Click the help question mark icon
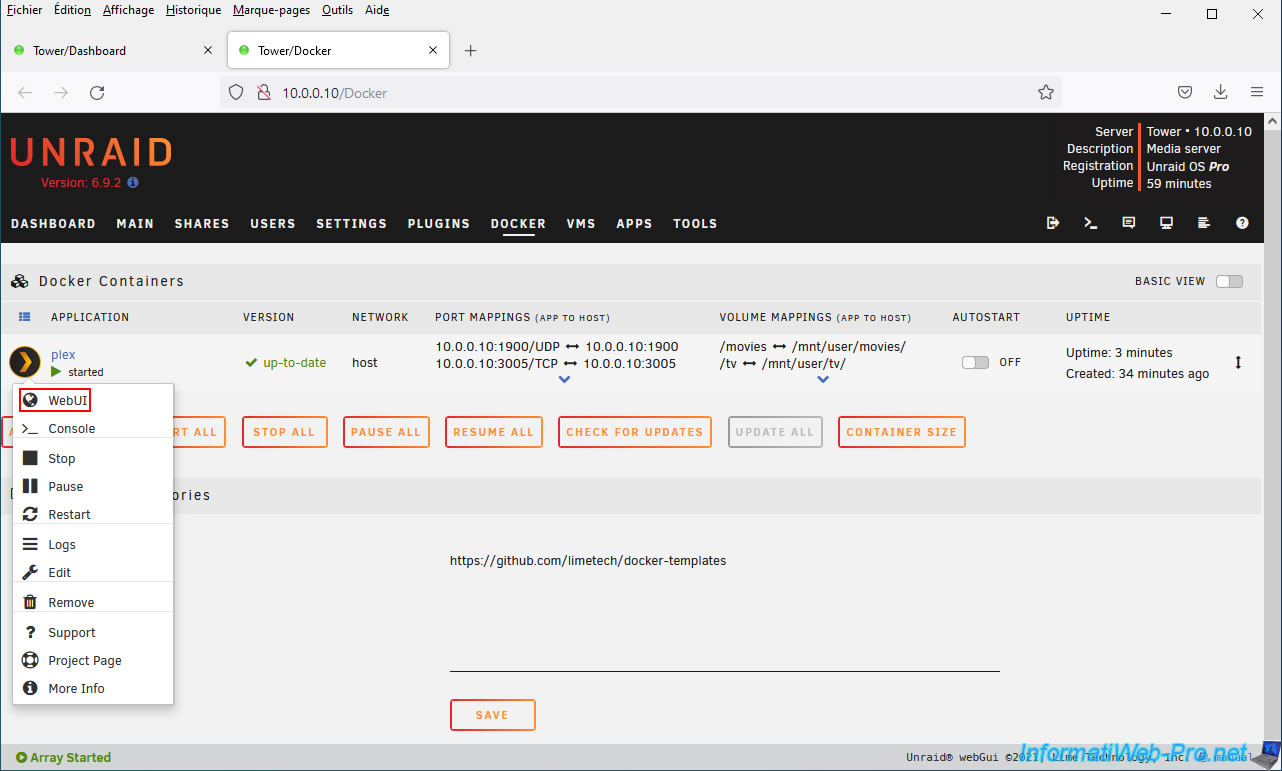Screen dimensions: 1282x771 click(x=1242, y=223)
